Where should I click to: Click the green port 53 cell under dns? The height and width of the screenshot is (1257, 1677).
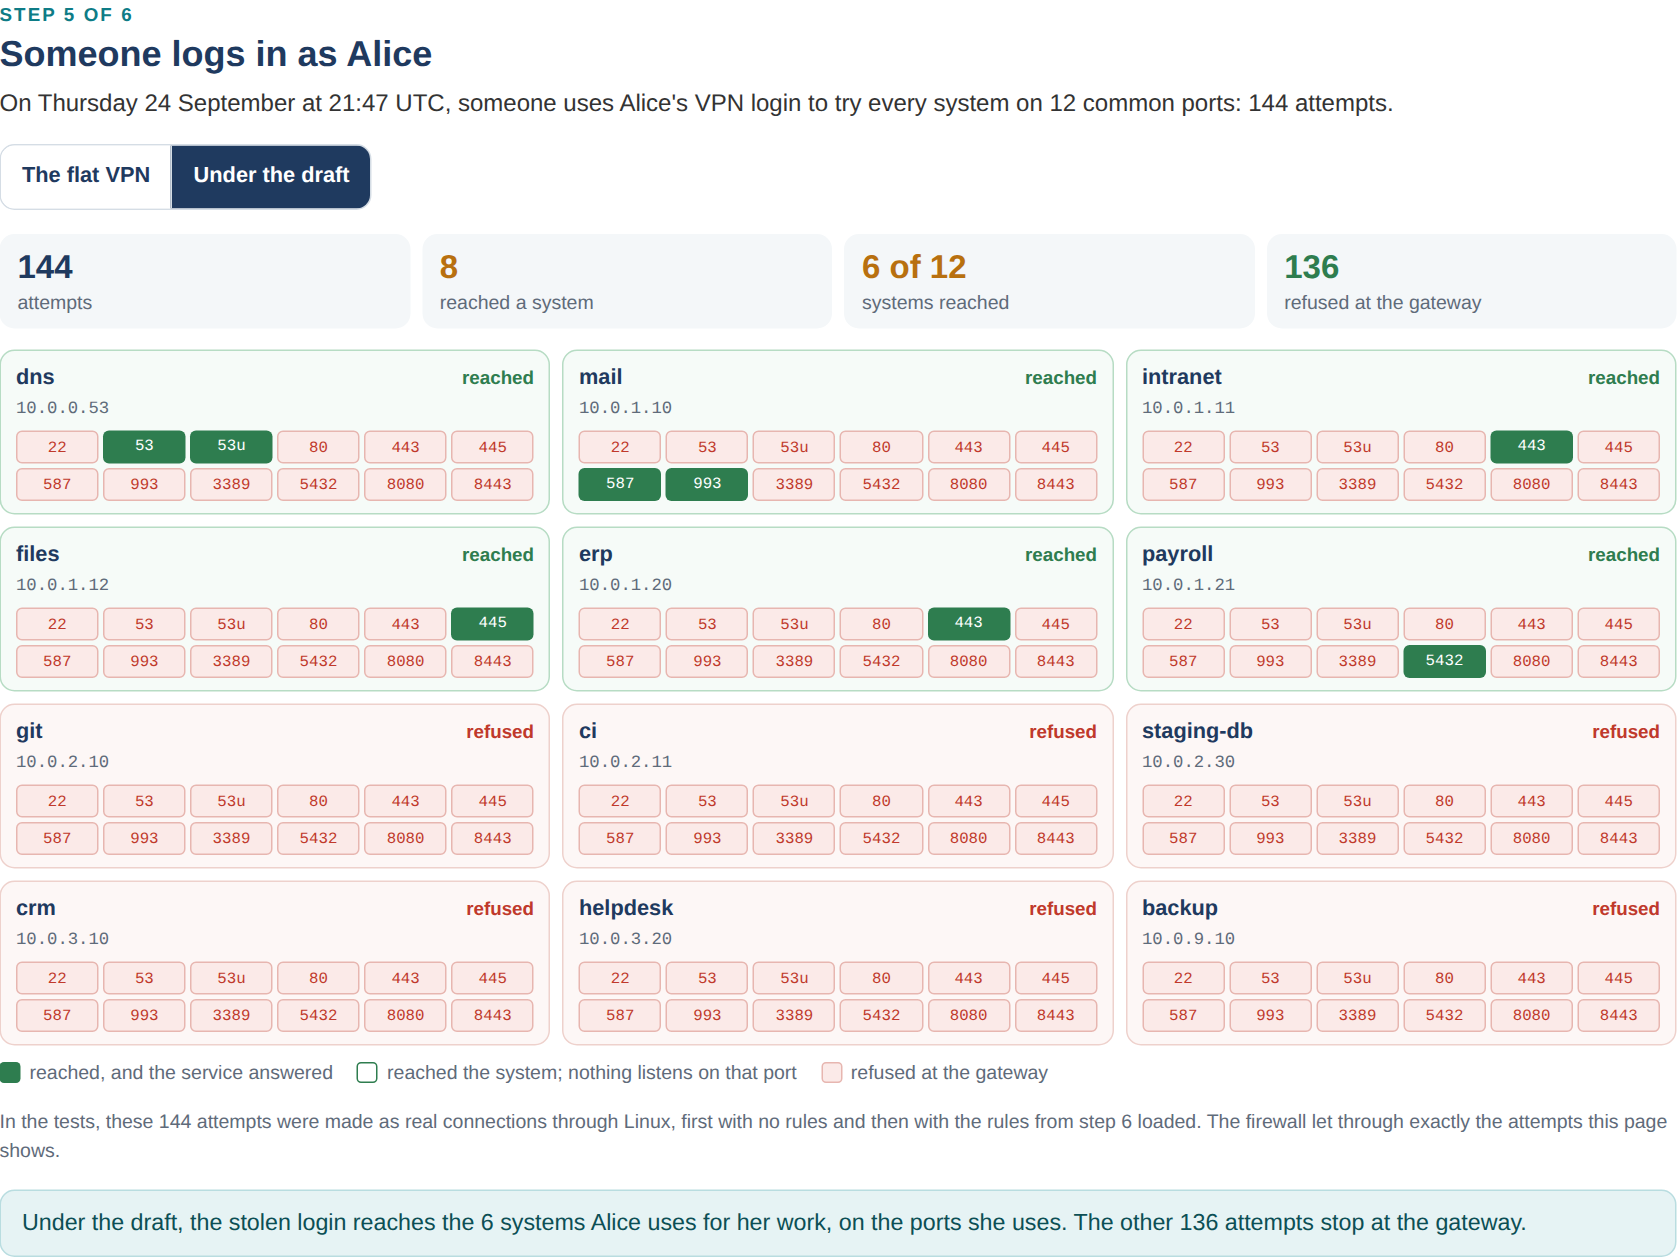point(144,446)
